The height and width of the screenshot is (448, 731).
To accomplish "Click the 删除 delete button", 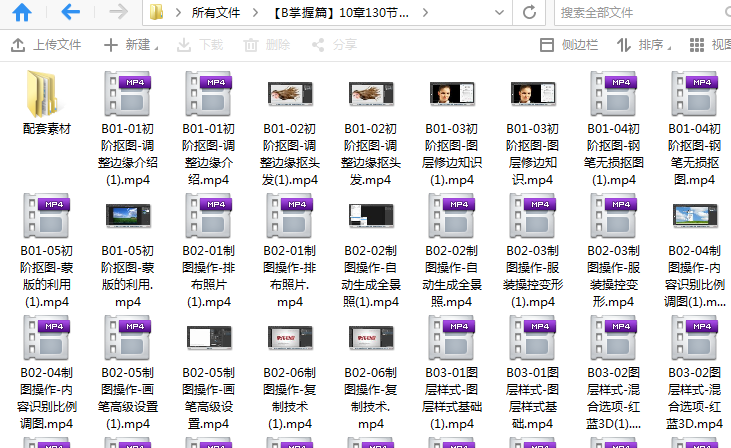I will 267,45.
